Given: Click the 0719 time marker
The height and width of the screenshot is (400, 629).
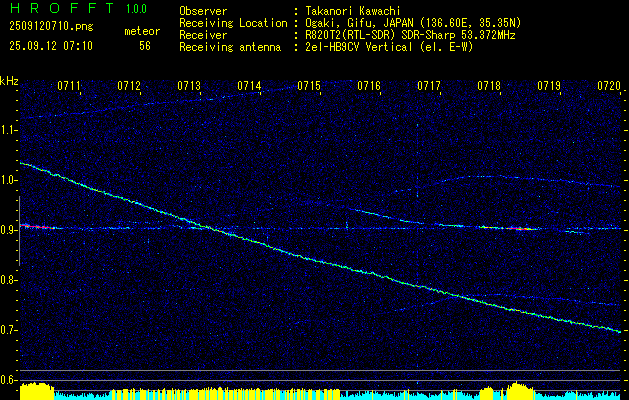Looking at the screenshot, I should coord(549,86).
